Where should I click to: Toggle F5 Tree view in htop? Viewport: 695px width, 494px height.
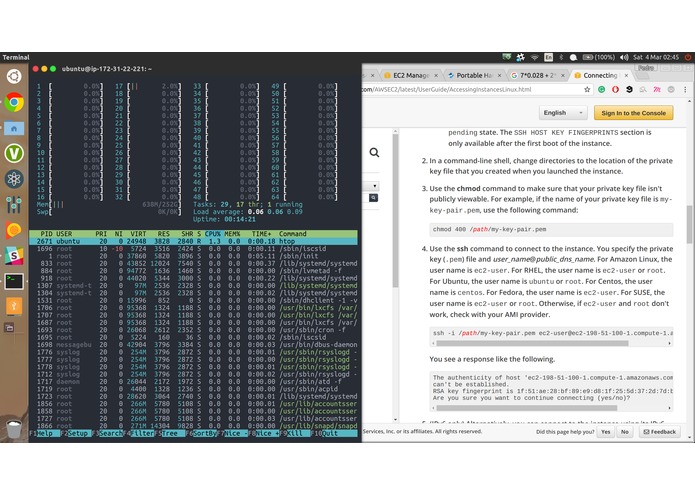(x=170, y=433)
